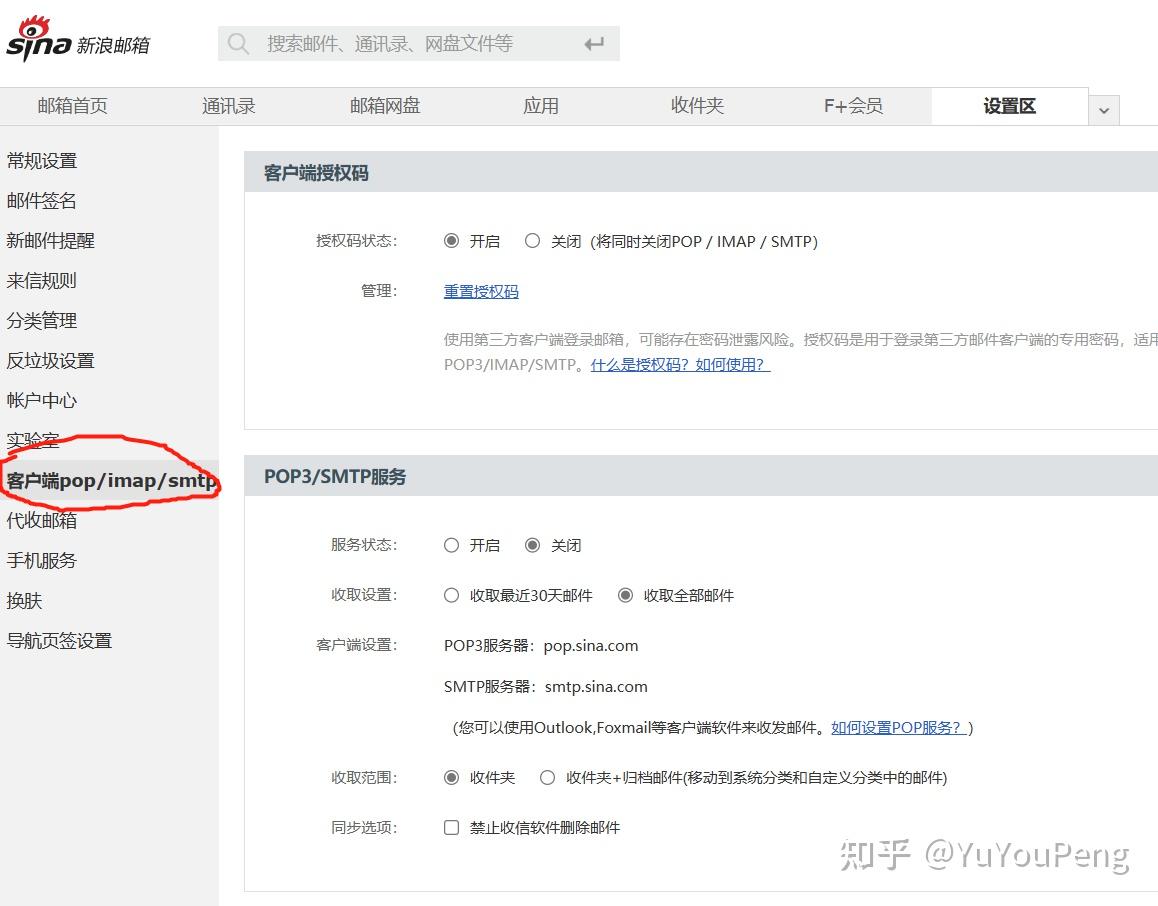Open the 应用 menu item

pyautogui.click(x=540, y=105)
